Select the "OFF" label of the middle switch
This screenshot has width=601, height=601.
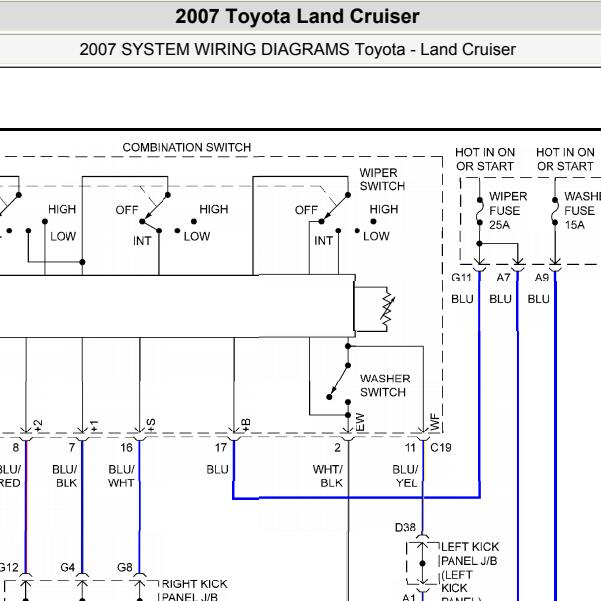tap(126, 210)
